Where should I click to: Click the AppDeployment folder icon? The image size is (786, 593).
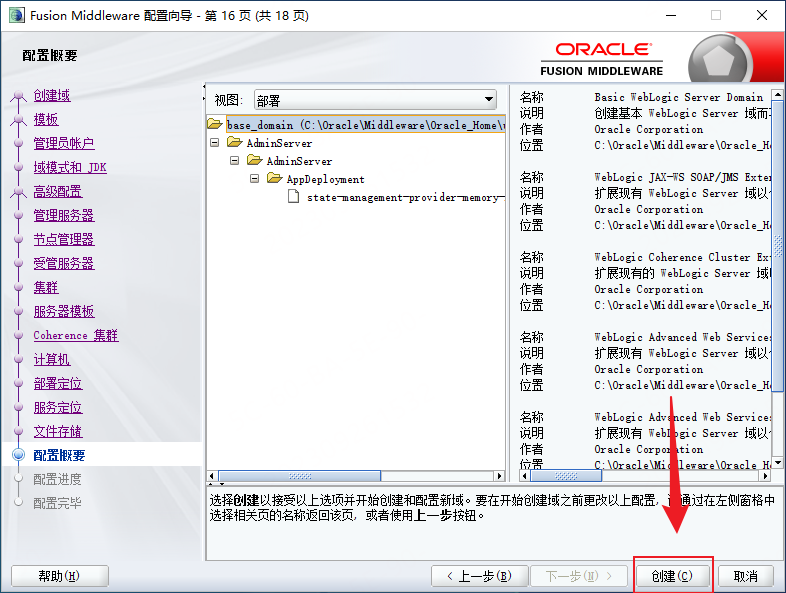pos(275,178)
